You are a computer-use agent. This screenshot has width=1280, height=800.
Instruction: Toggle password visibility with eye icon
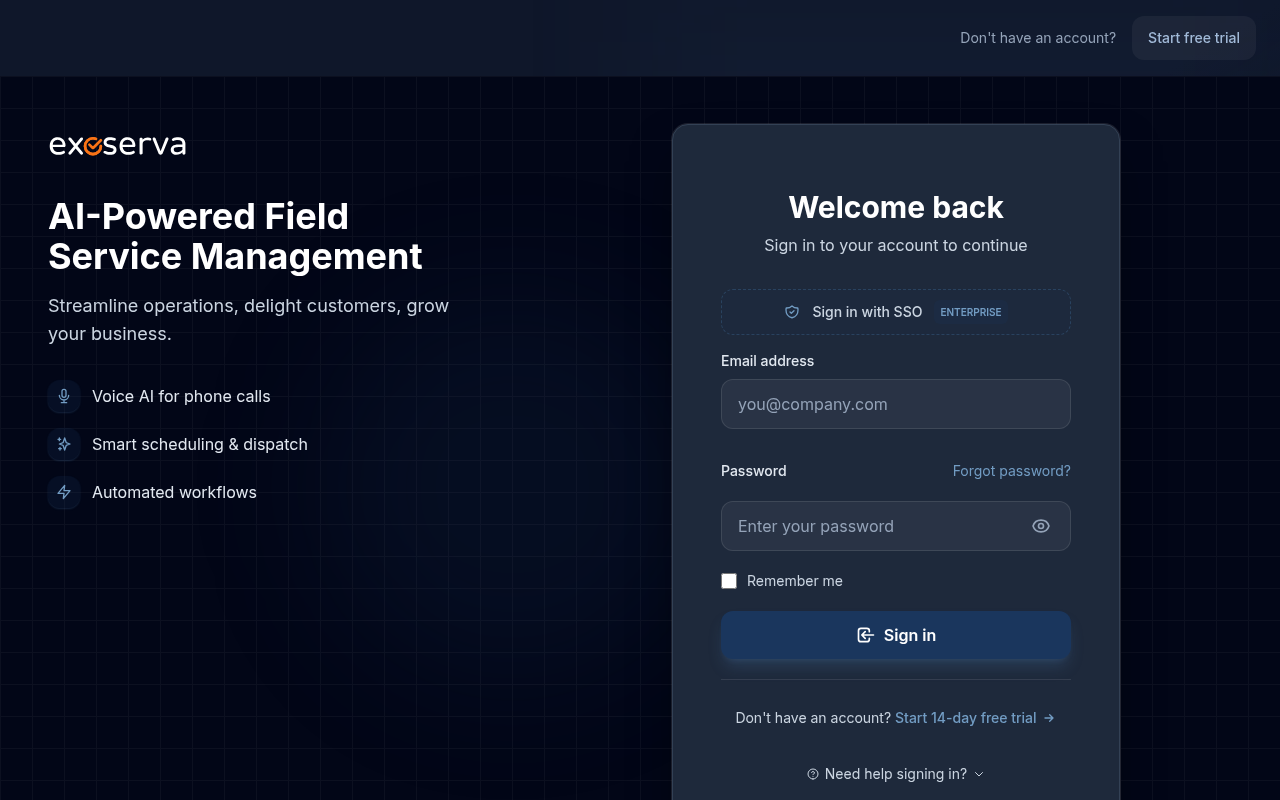[x=1041, y=526]
